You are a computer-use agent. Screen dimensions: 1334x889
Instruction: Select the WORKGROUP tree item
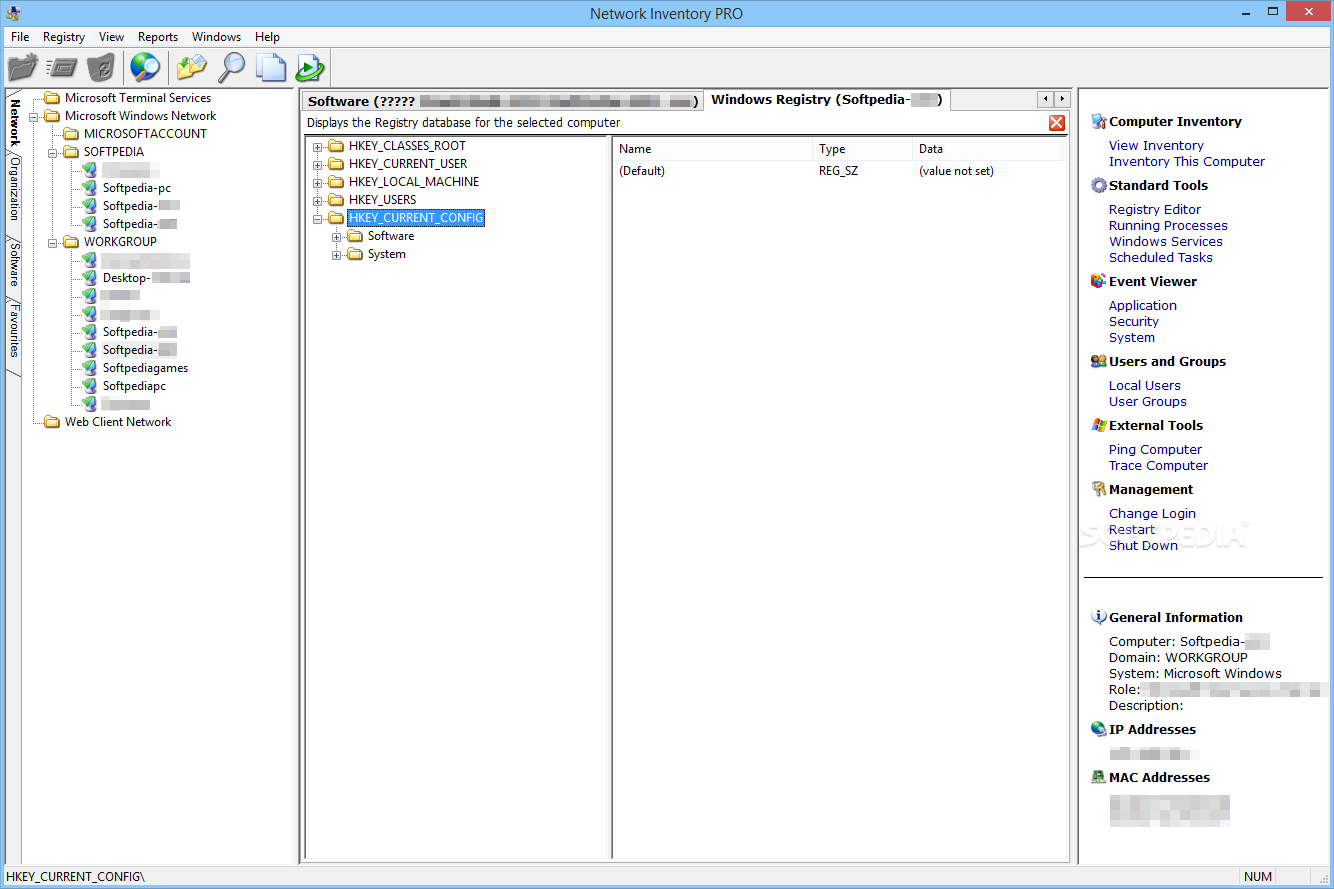120,242
